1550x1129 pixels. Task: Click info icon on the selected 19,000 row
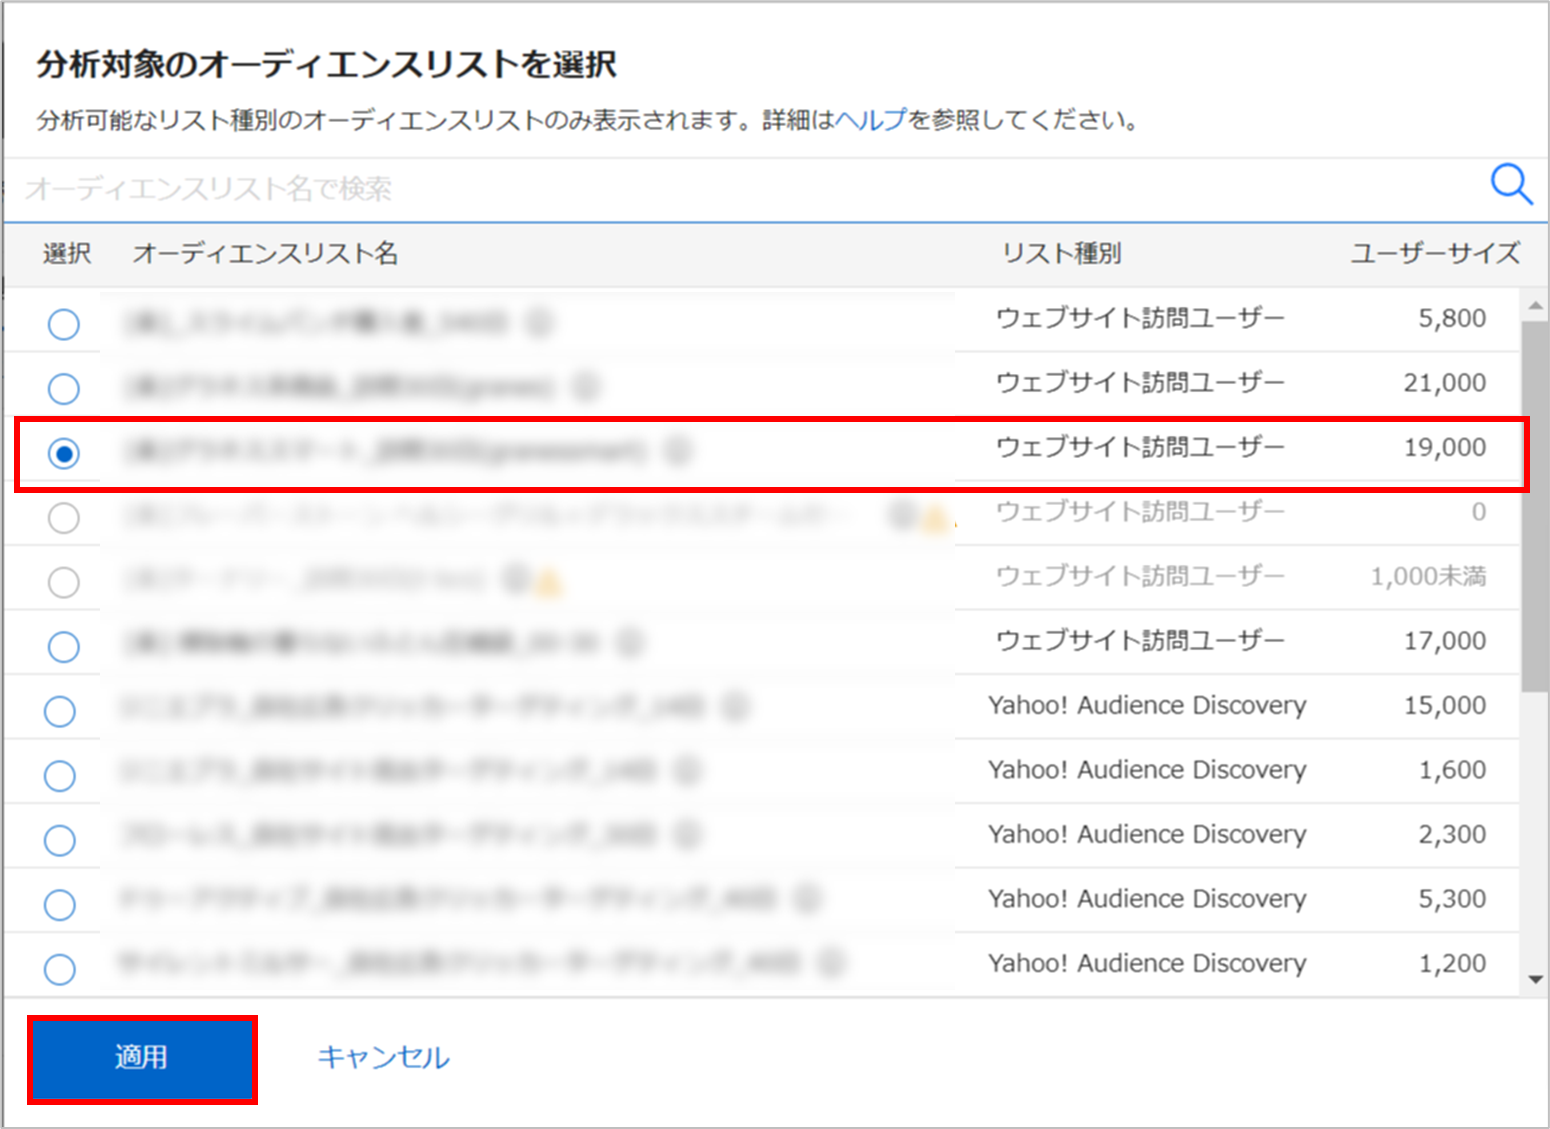tap(678, 450)
